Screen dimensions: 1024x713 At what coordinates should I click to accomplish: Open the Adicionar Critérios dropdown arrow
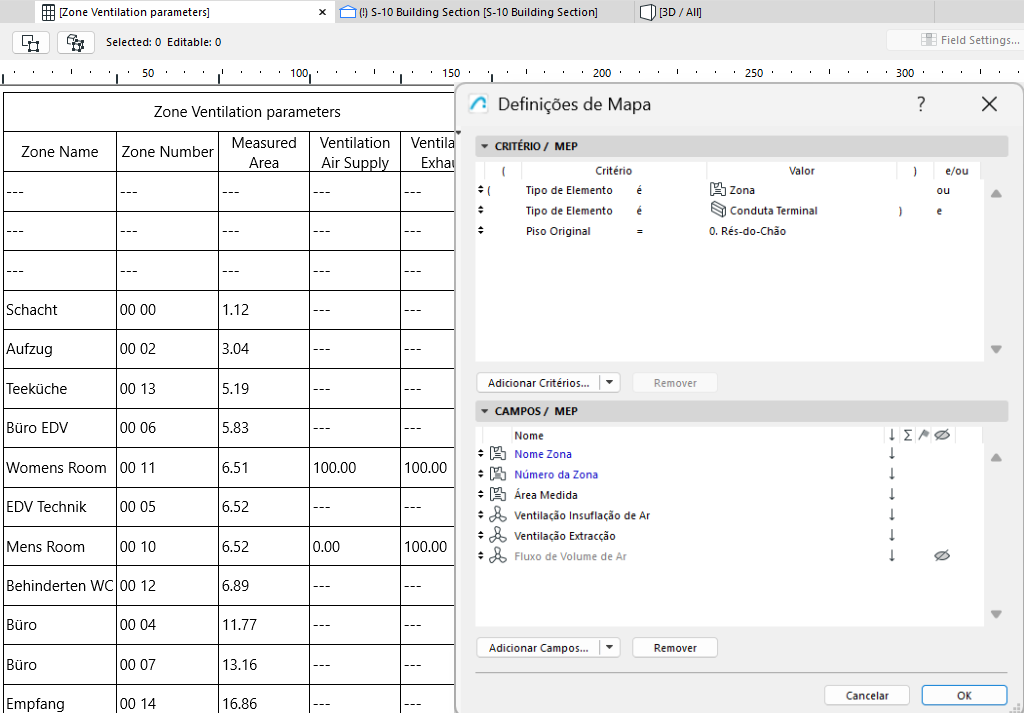[x=610, y=382]
